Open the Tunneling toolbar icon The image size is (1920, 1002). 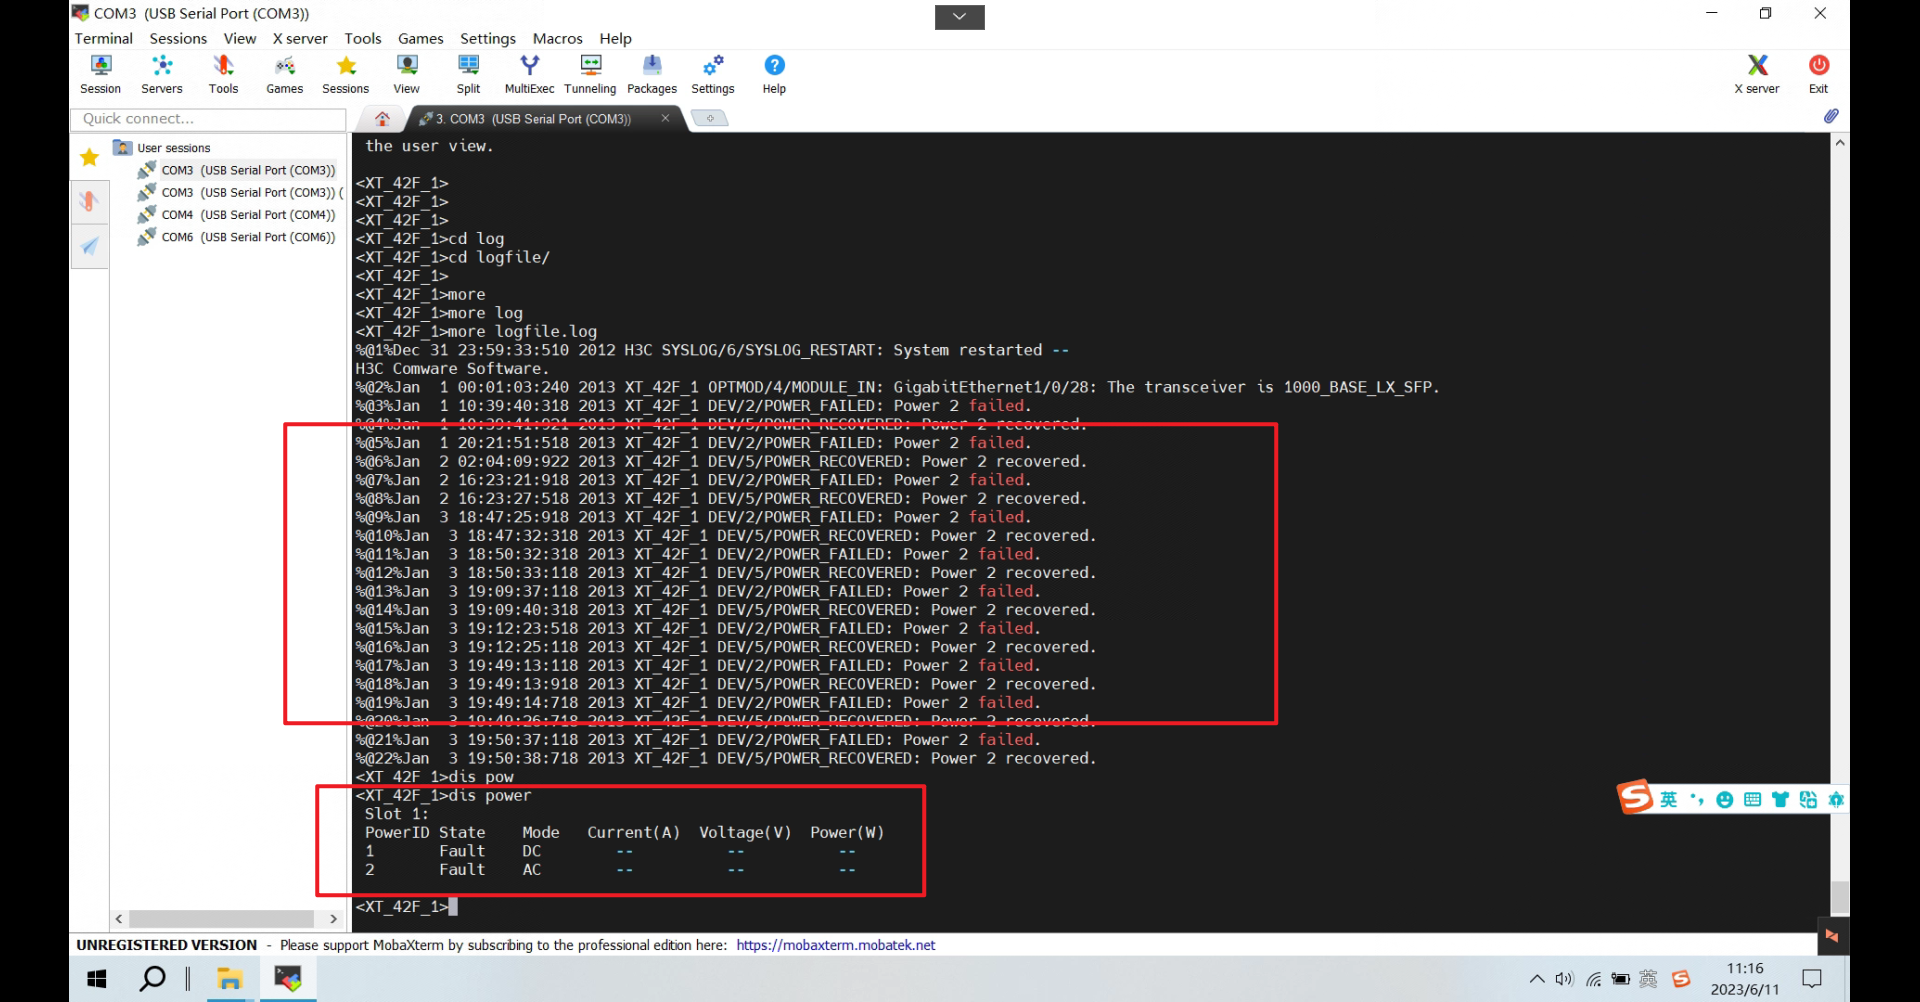(591, 75)
